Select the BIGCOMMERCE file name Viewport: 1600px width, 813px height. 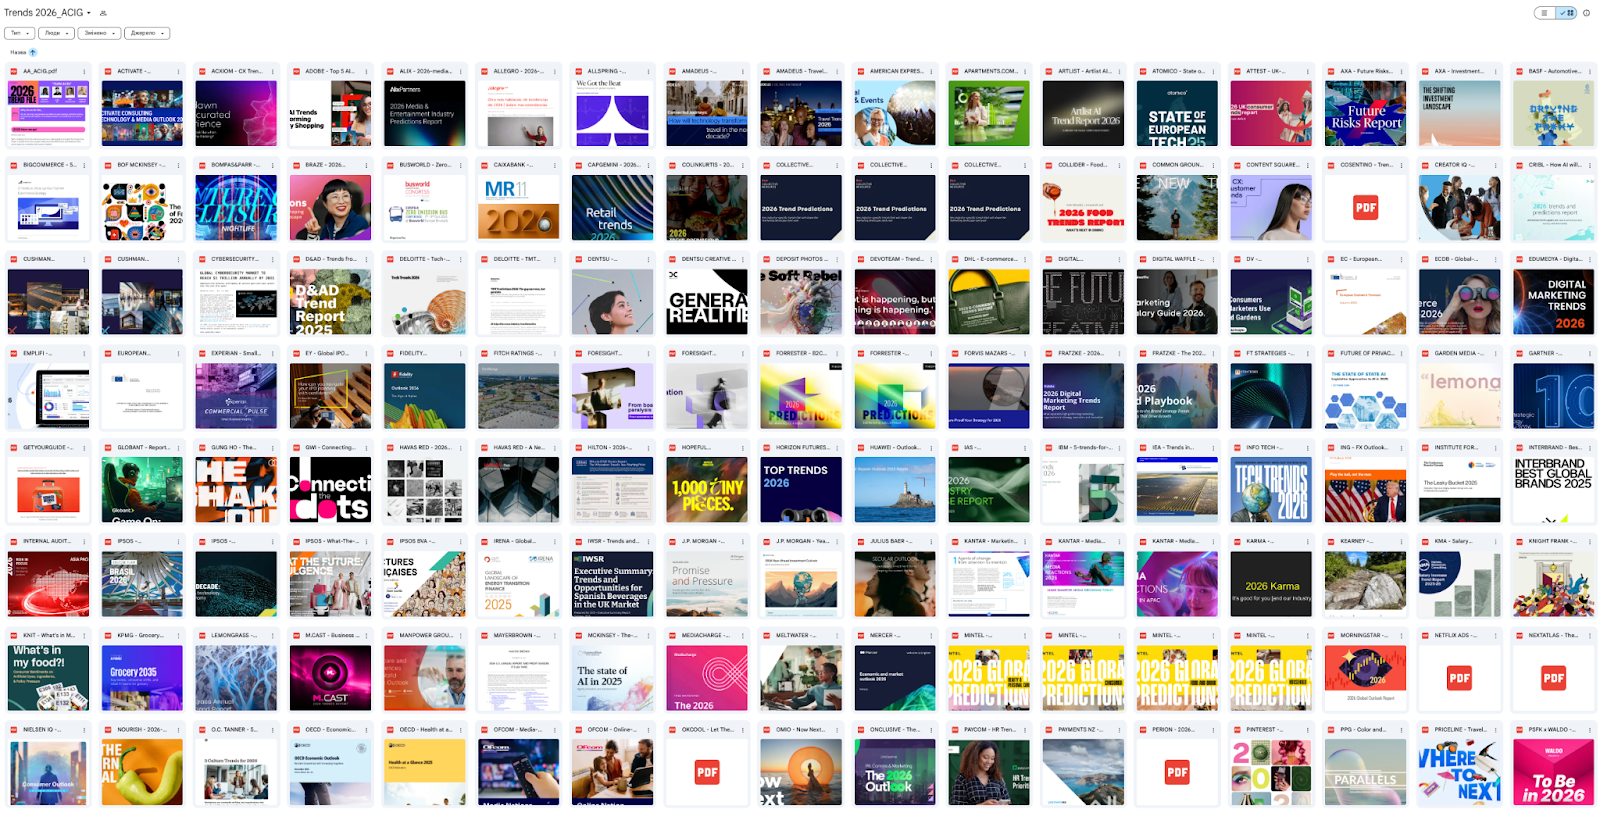[50, 165]
